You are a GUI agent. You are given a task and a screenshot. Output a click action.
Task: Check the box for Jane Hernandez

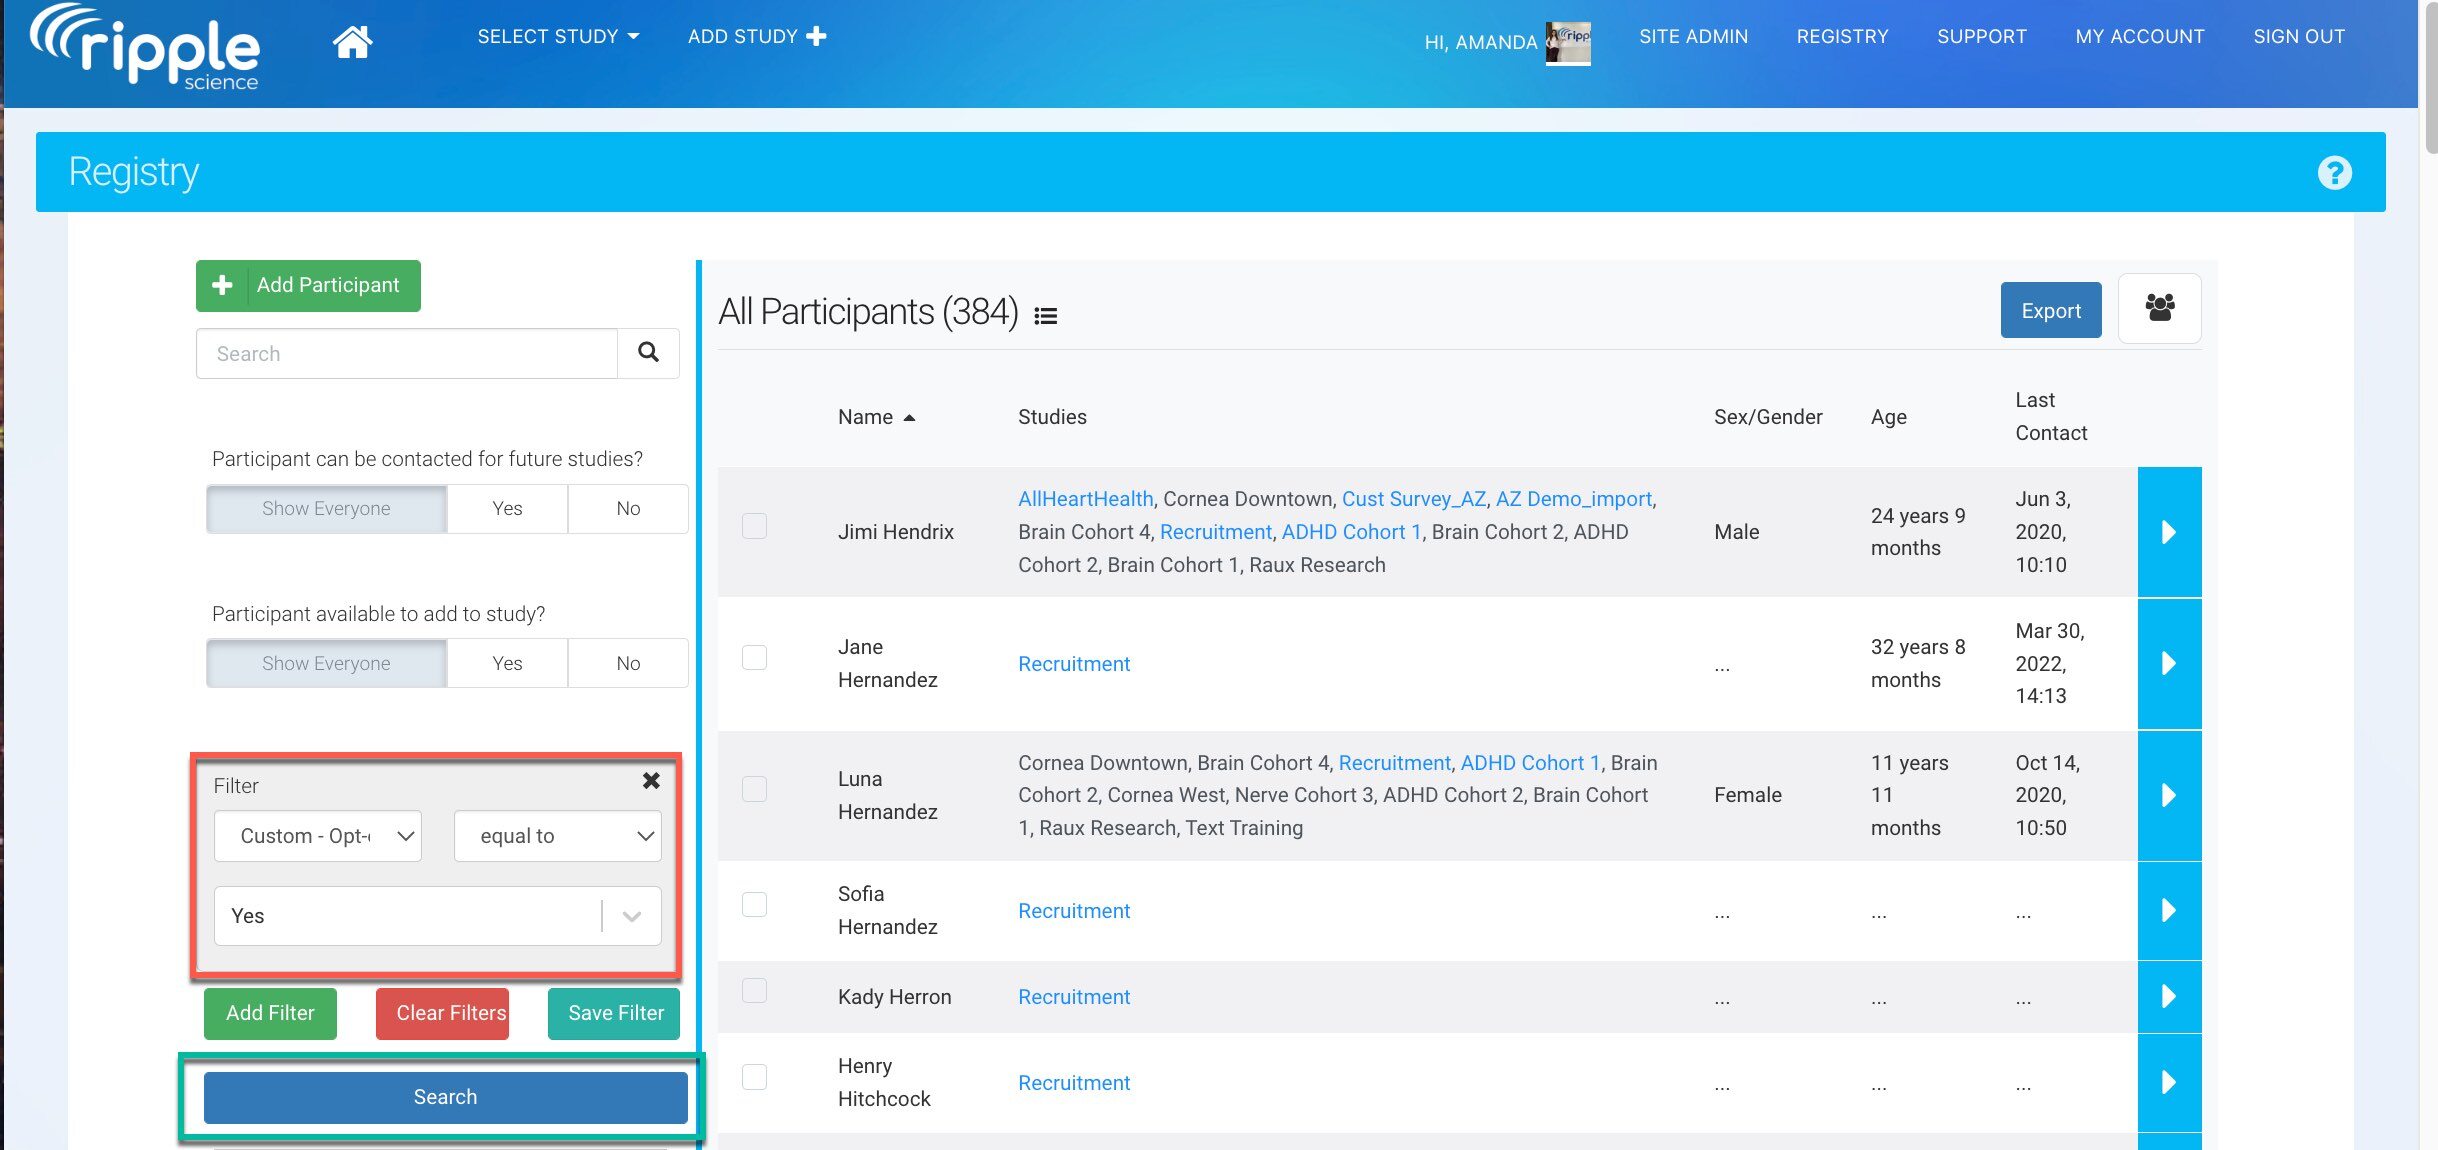coord(755,658)
